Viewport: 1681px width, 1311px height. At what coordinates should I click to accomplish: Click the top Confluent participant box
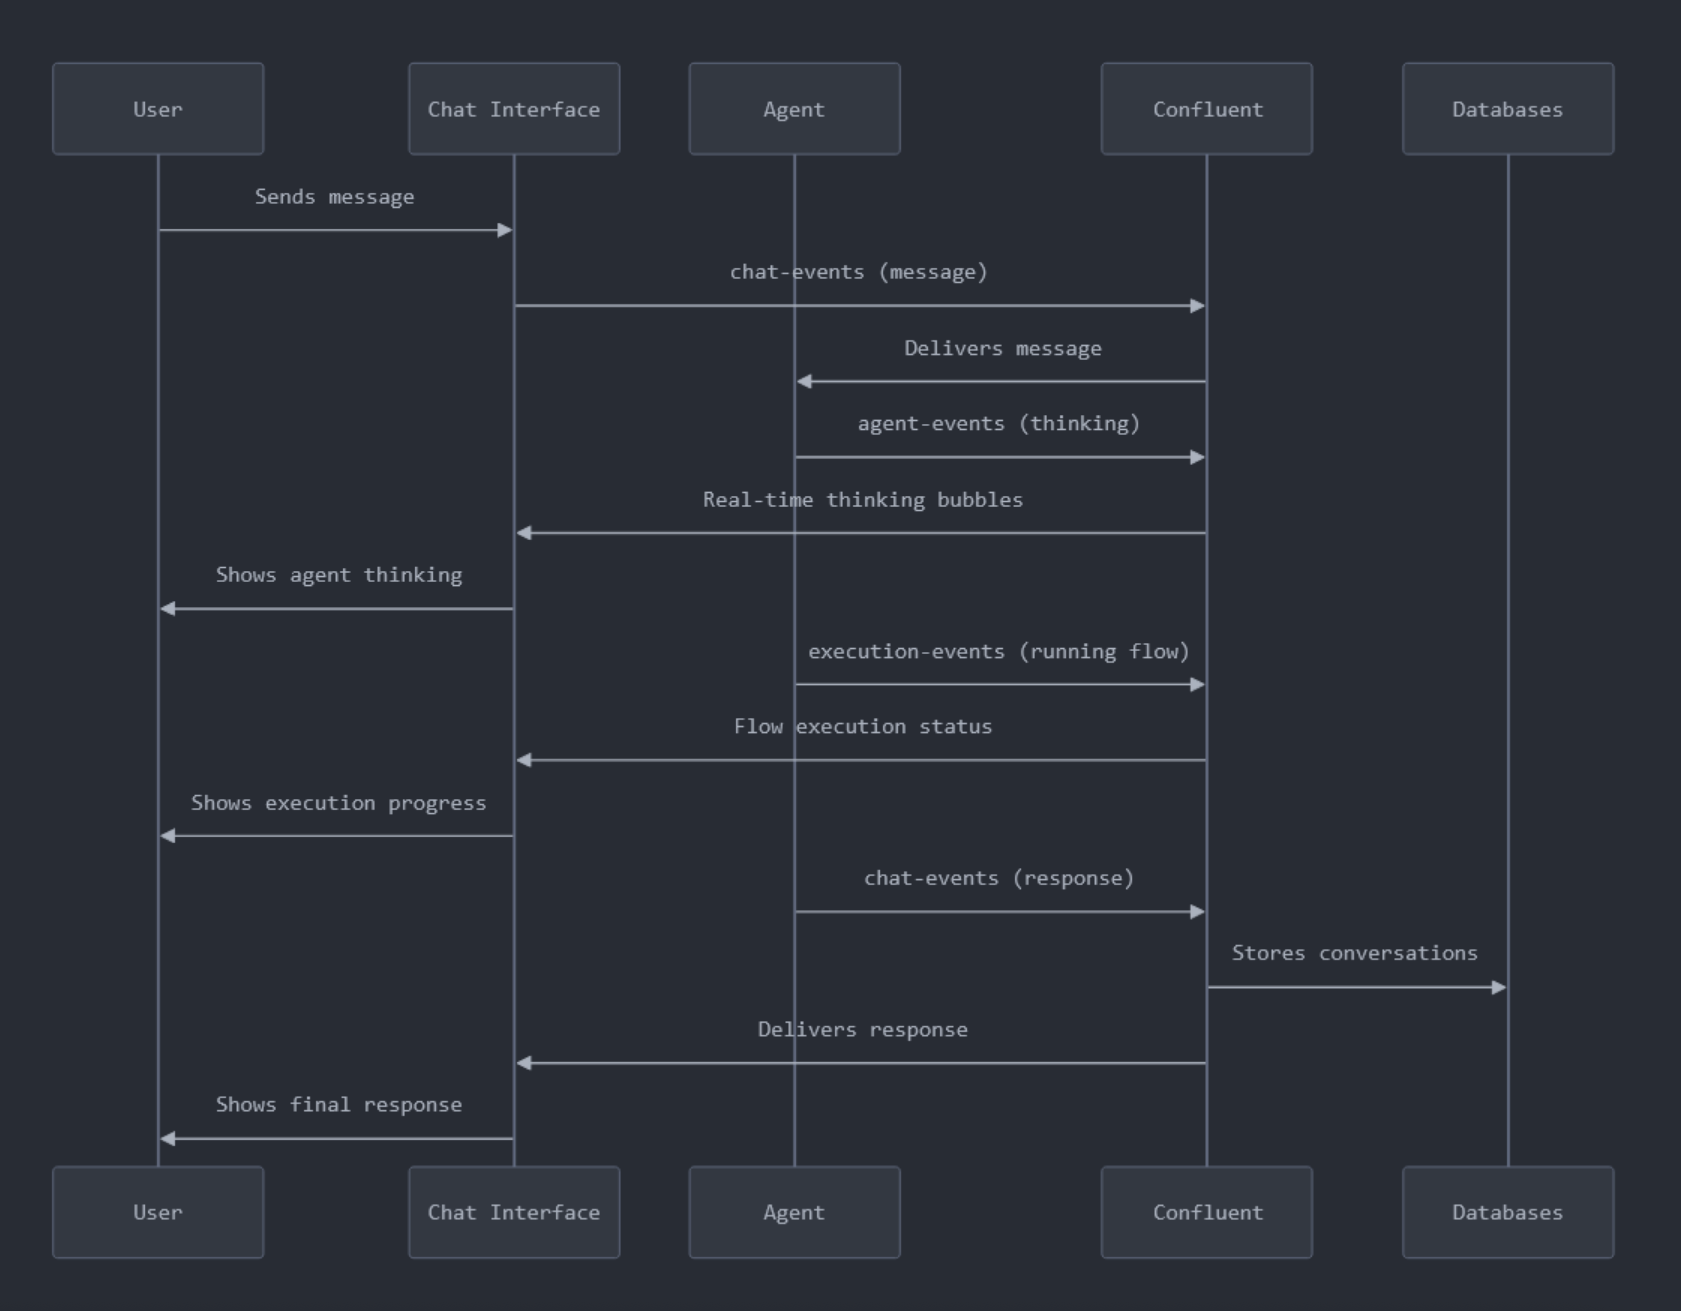pos(1207,109)
